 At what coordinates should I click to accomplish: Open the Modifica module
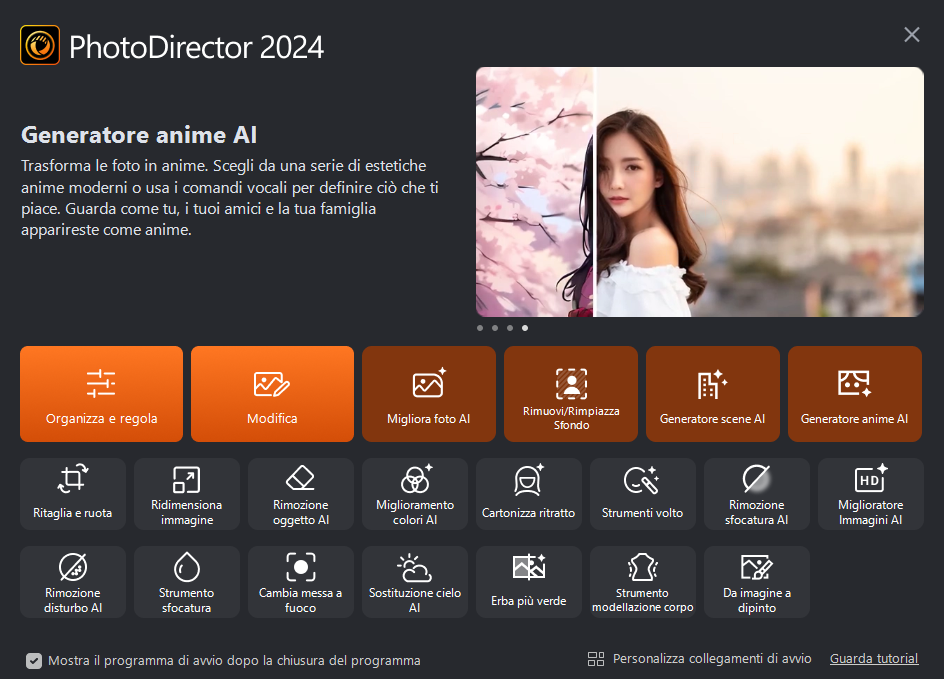(x=272, y=394)
